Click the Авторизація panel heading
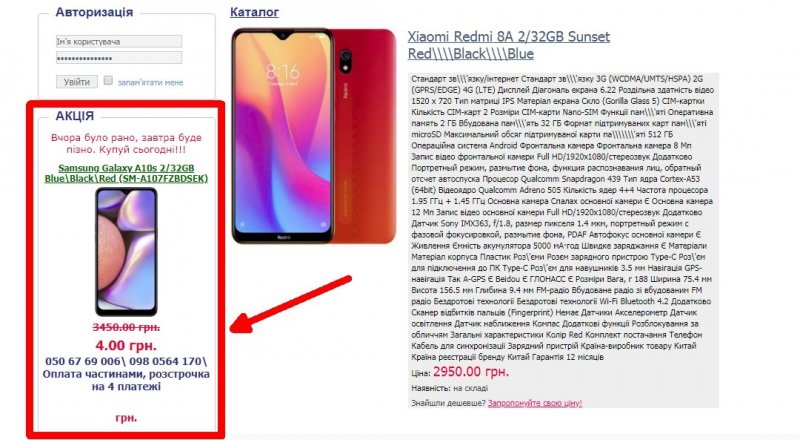 pyautogui.click(x=94, y=12)
